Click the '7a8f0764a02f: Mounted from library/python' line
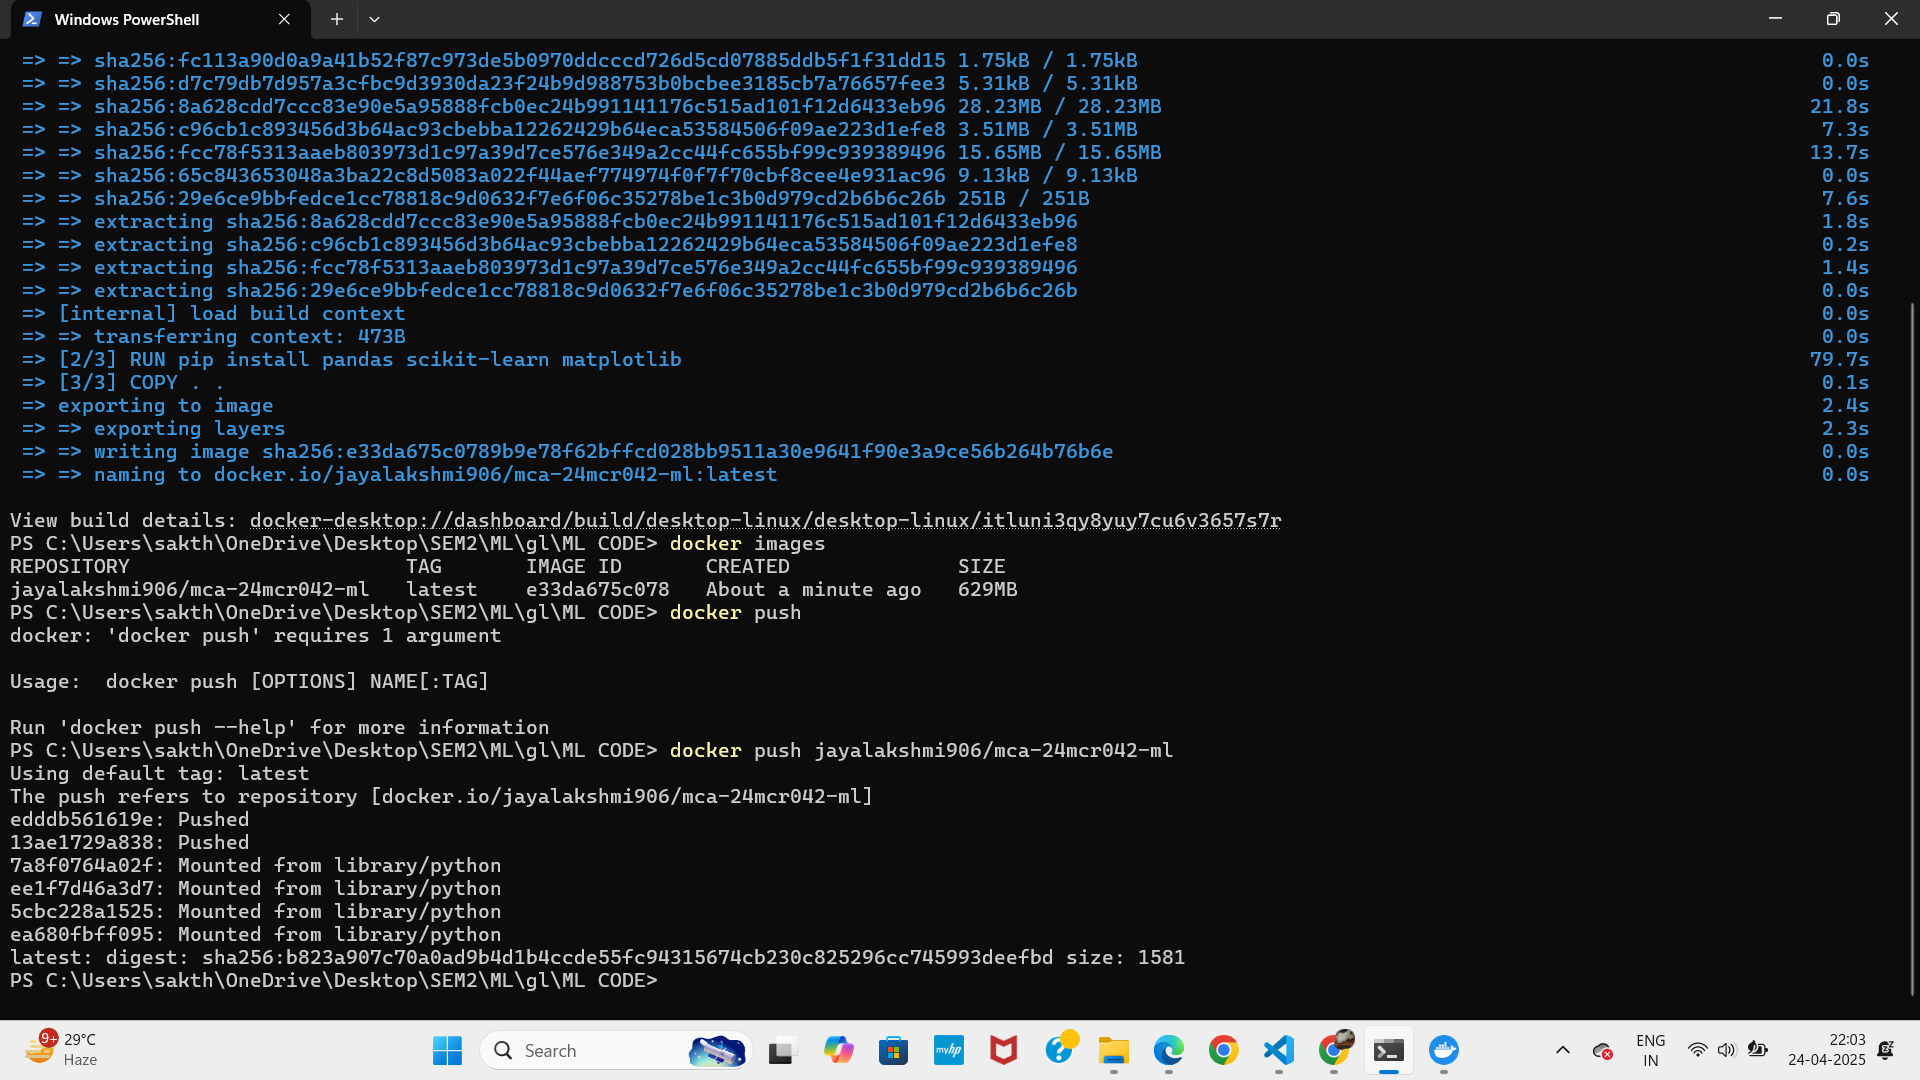Screen dimensions: 1920x1080 tap(255, 865)
